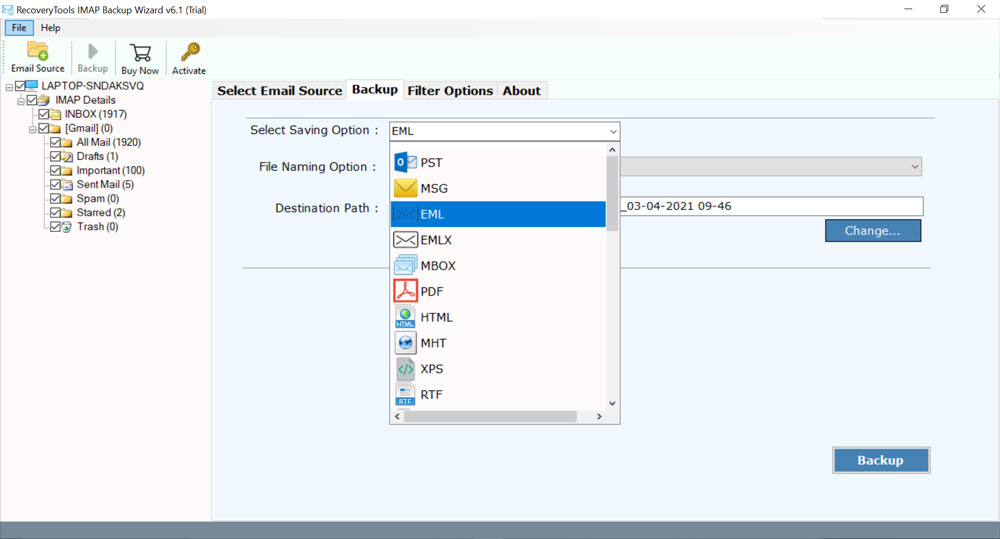The image size is (1000, 539).
Task: Select the RTF document icon
Action: tap(405, 394)
